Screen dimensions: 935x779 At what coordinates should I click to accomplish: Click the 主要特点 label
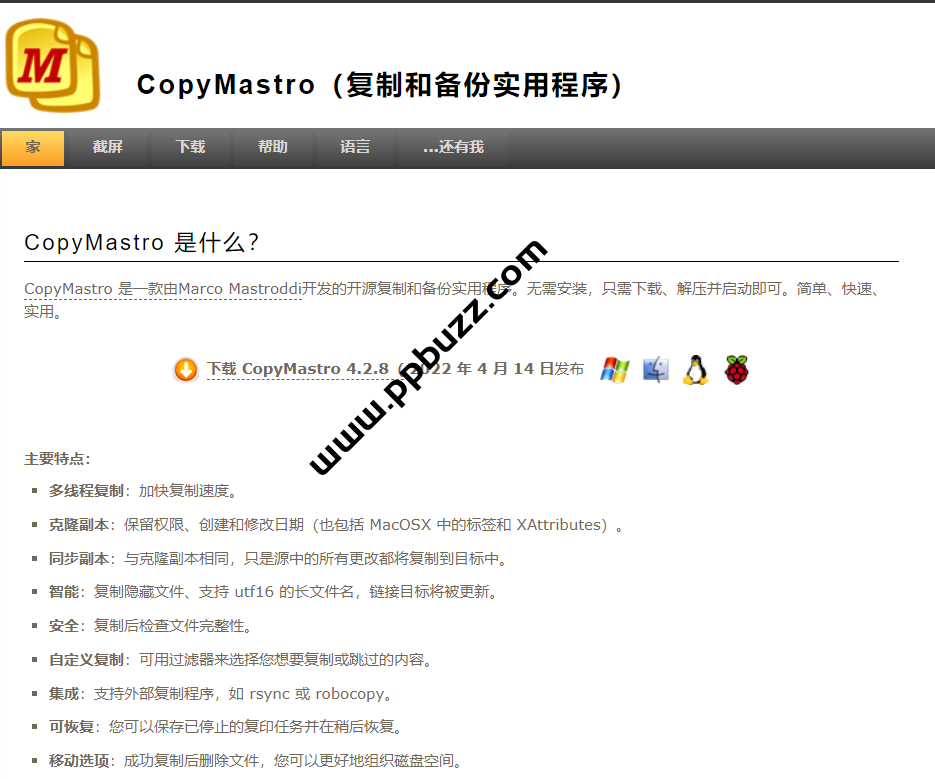pyautogui.click(x=57, y=459)
